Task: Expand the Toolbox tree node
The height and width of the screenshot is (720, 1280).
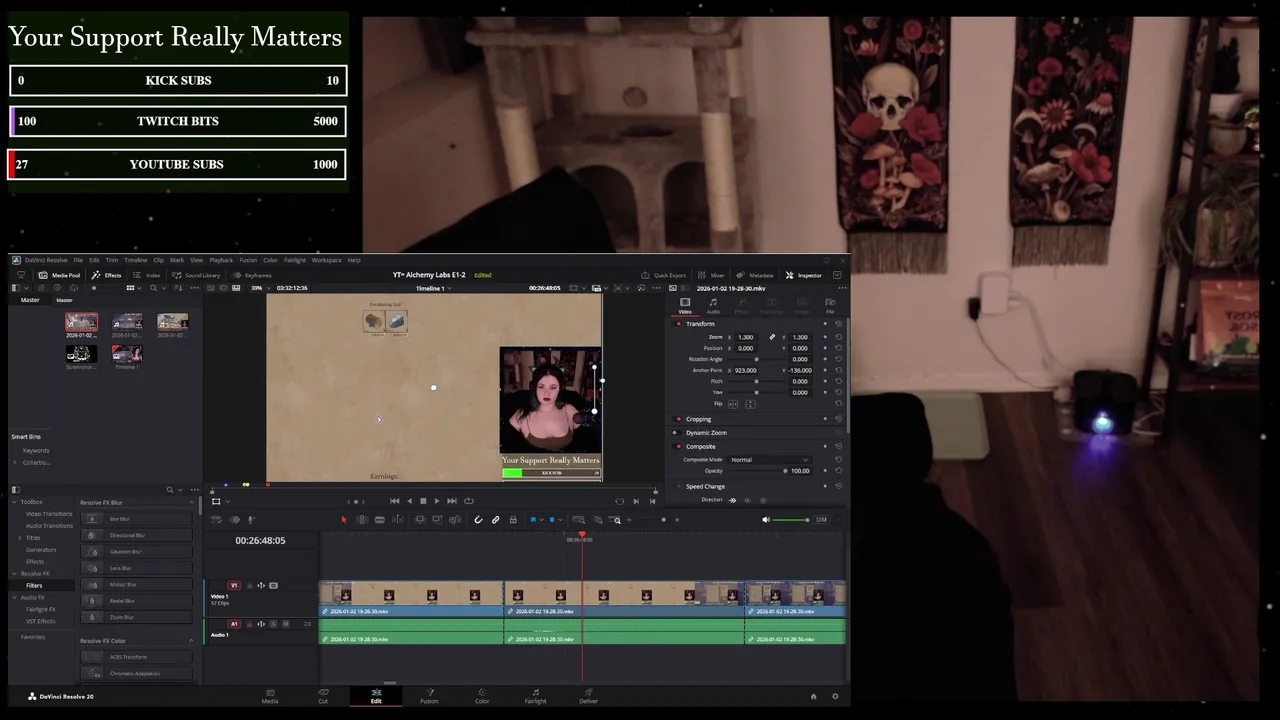Action: (16, 502)
